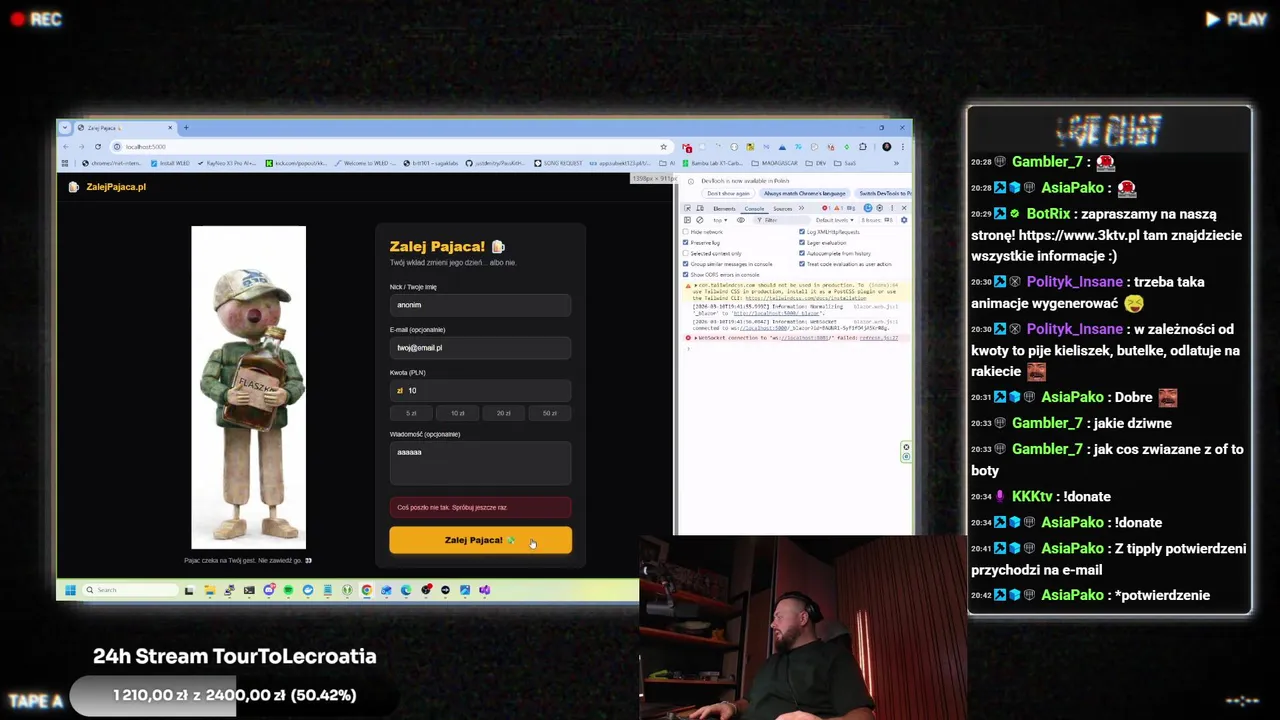Viewport: 1280px width, 720px height.
Task: Toggle Preserve log checkbox
Action: coord(685,243)
